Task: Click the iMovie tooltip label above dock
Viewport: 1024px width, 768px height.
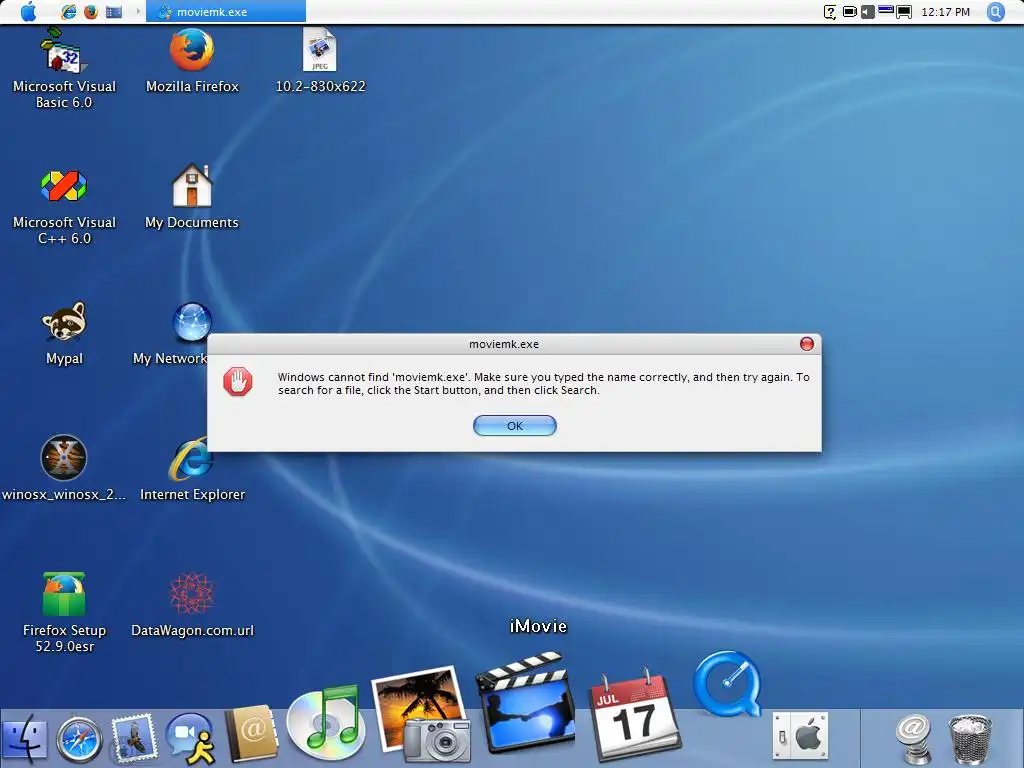Action: (x=538, y=626)
